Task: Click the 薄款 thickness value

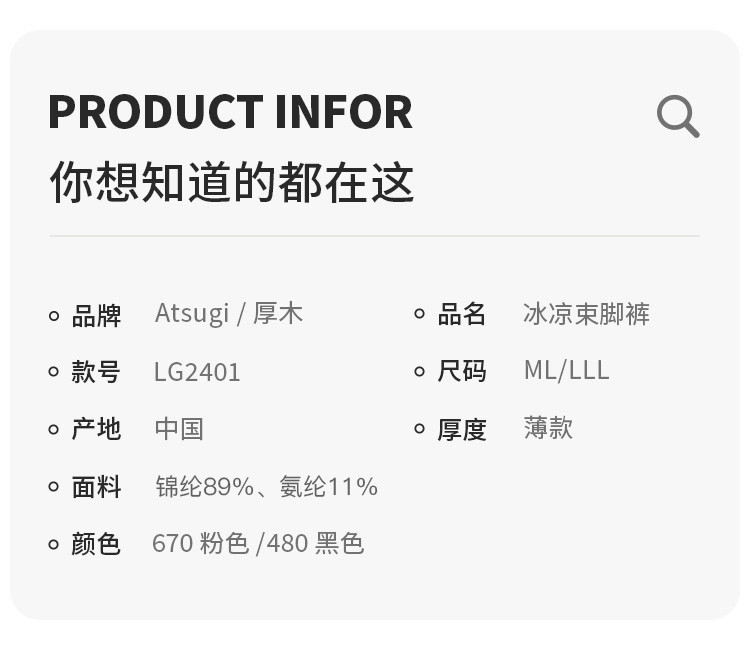Action: (x=548, y=428)
